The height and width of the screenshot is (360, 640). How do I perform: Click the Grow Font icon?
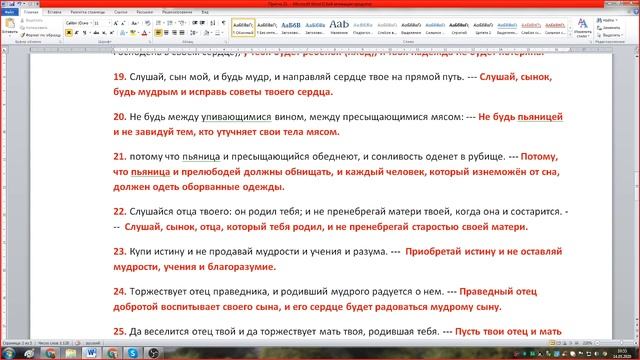pyautogui.click(x=116, y=23)
